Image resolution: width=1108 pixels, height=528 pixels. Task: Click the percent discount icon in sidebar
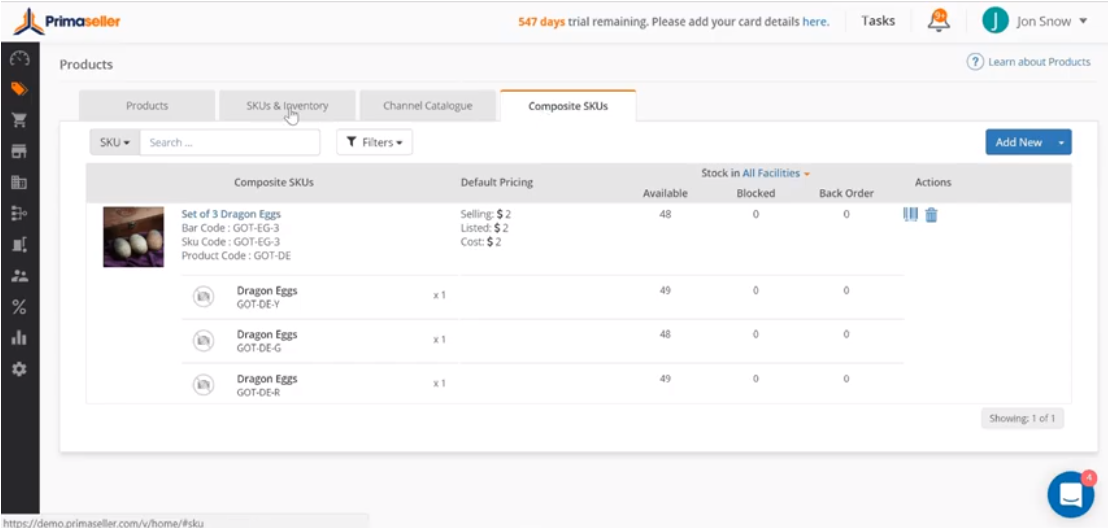19,307
